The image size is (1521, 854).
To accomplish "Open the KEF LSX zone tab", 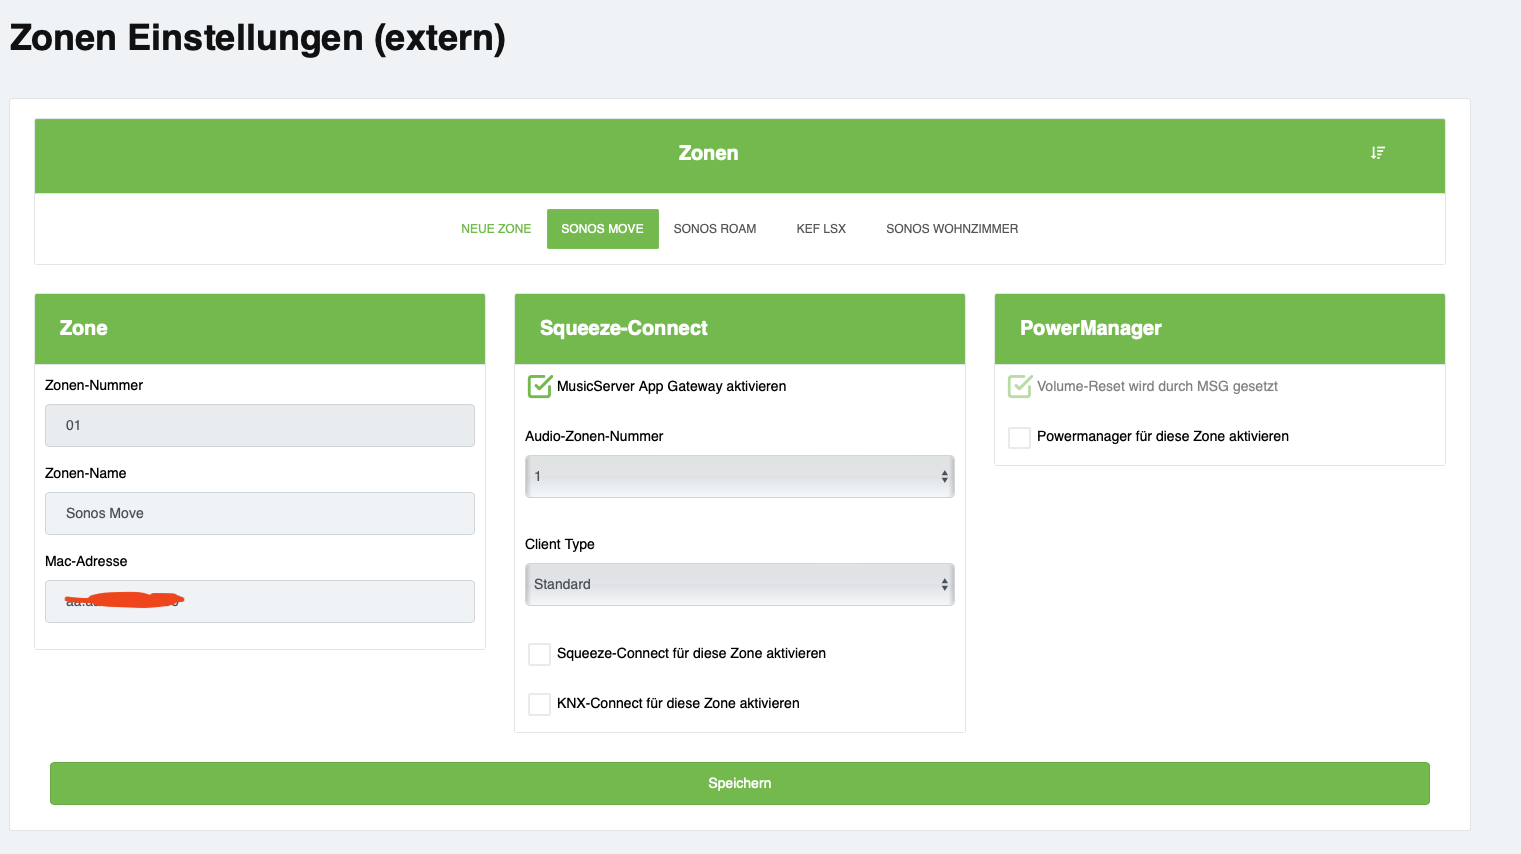I will point(821,229).
